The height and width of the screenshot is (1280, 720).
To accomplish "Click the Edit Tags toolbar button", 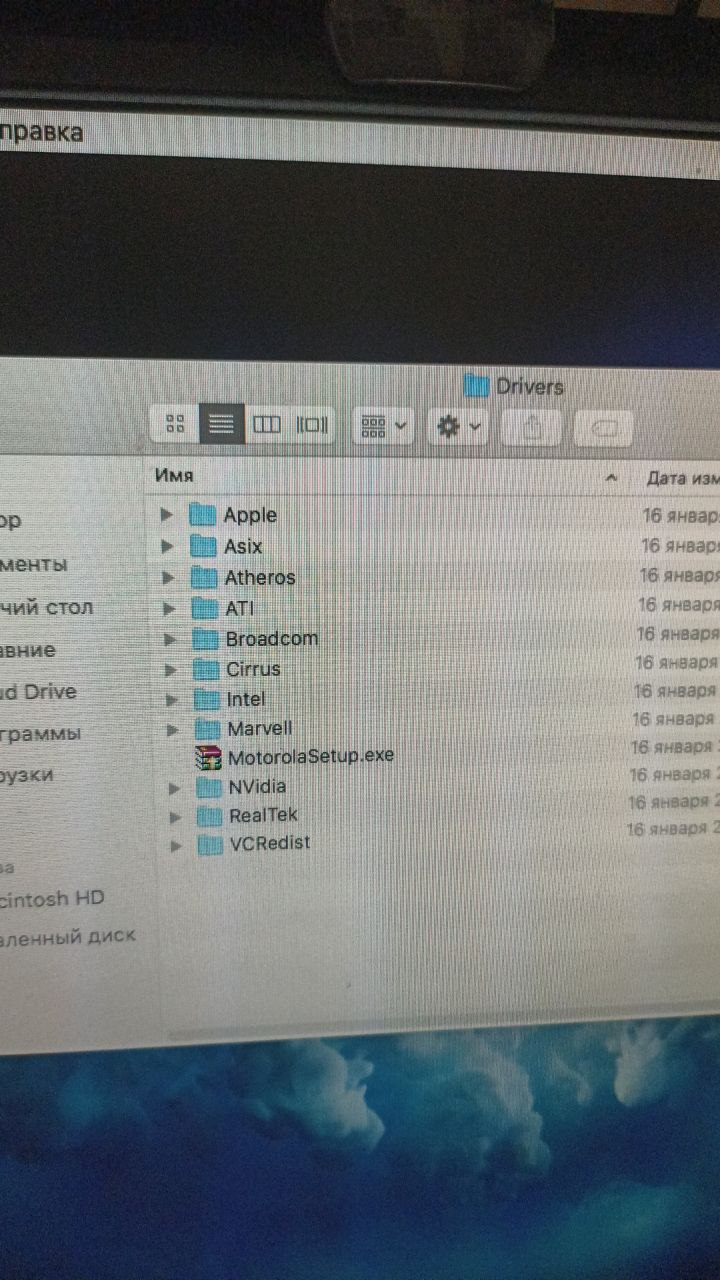I will click(604, 429).
